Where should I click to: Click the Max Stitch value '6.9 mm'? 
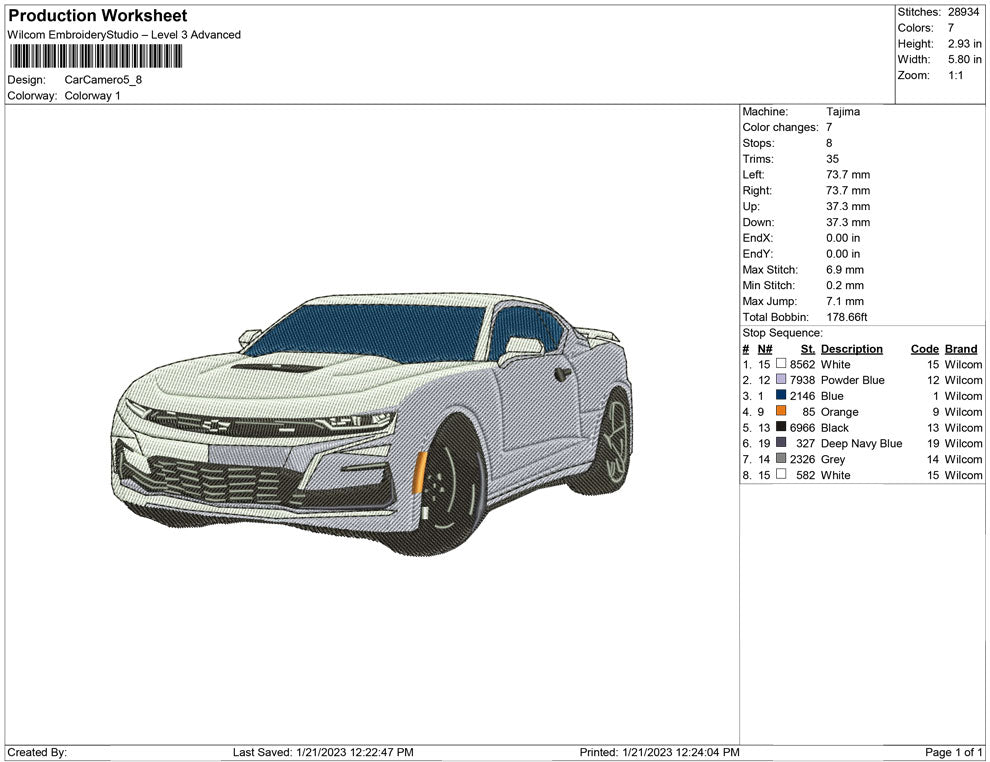[845, 270]
